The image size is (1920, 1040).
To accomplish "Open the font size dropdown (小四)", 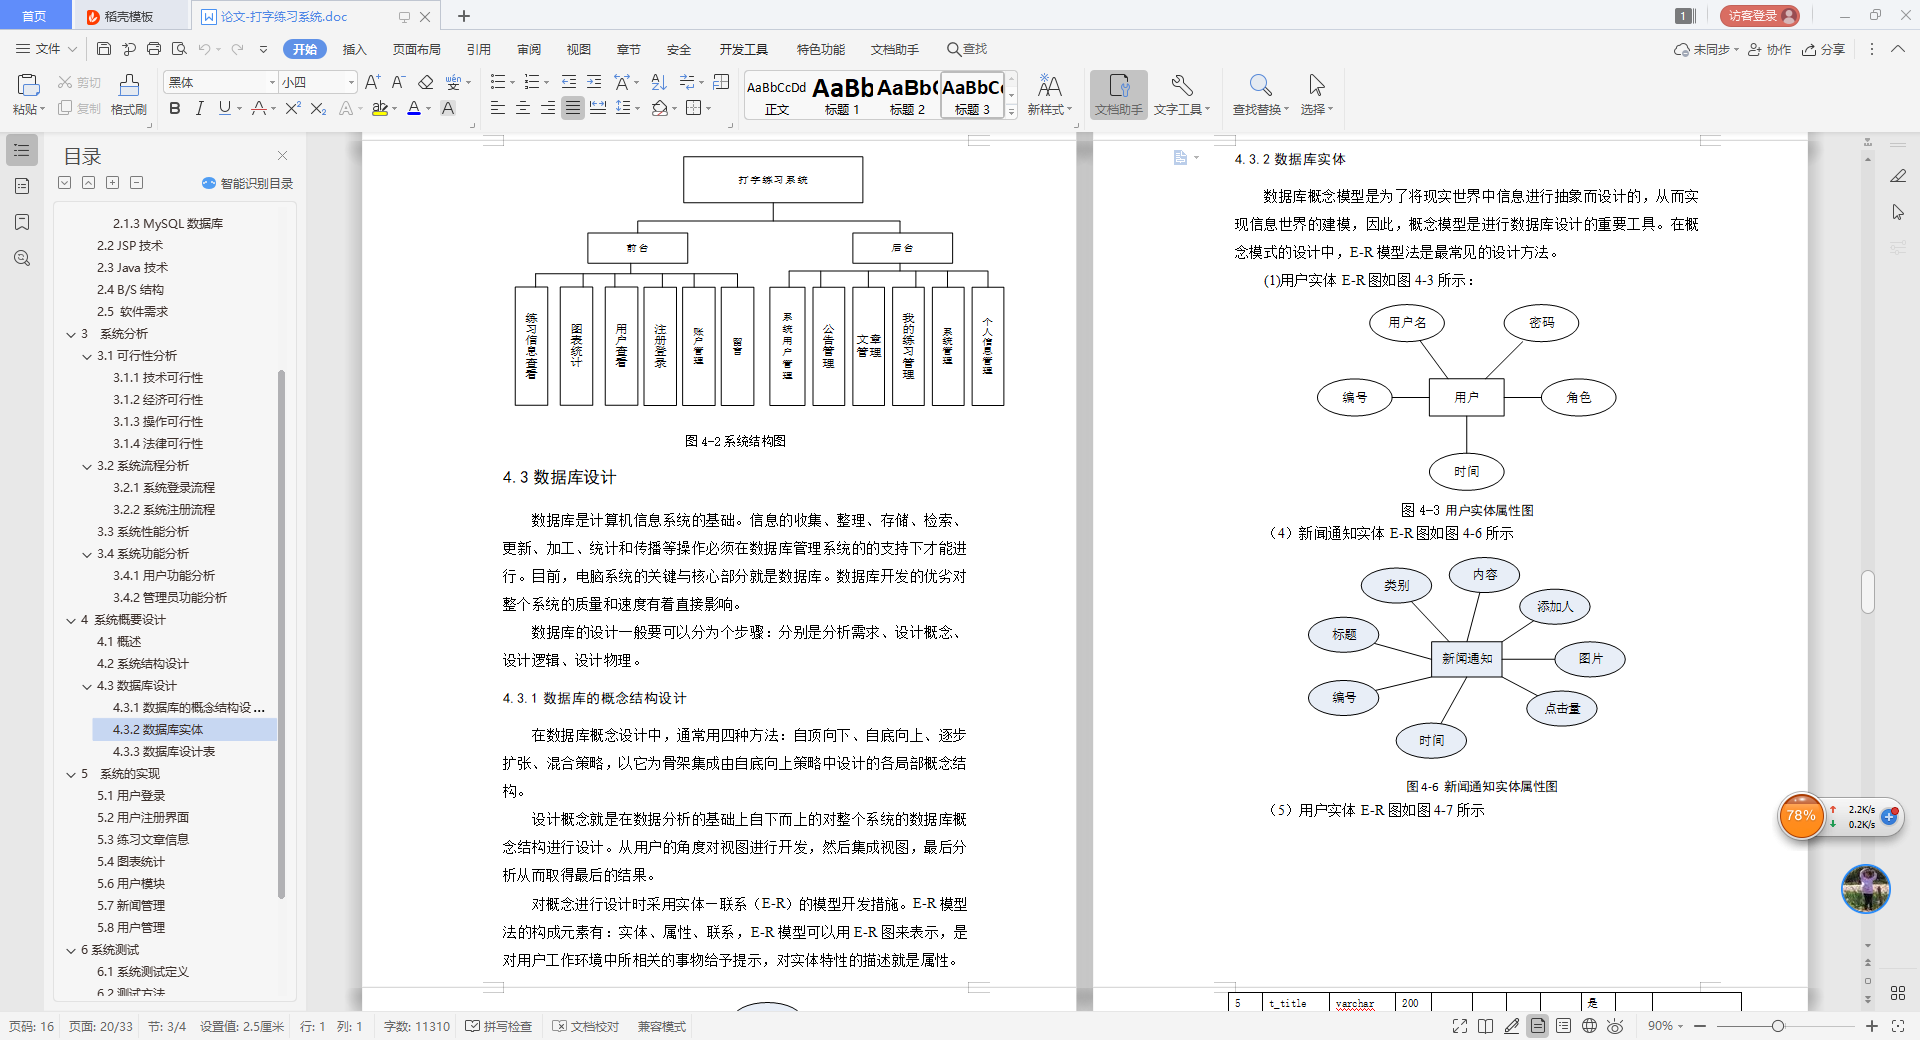I will (x=351, y=82).
